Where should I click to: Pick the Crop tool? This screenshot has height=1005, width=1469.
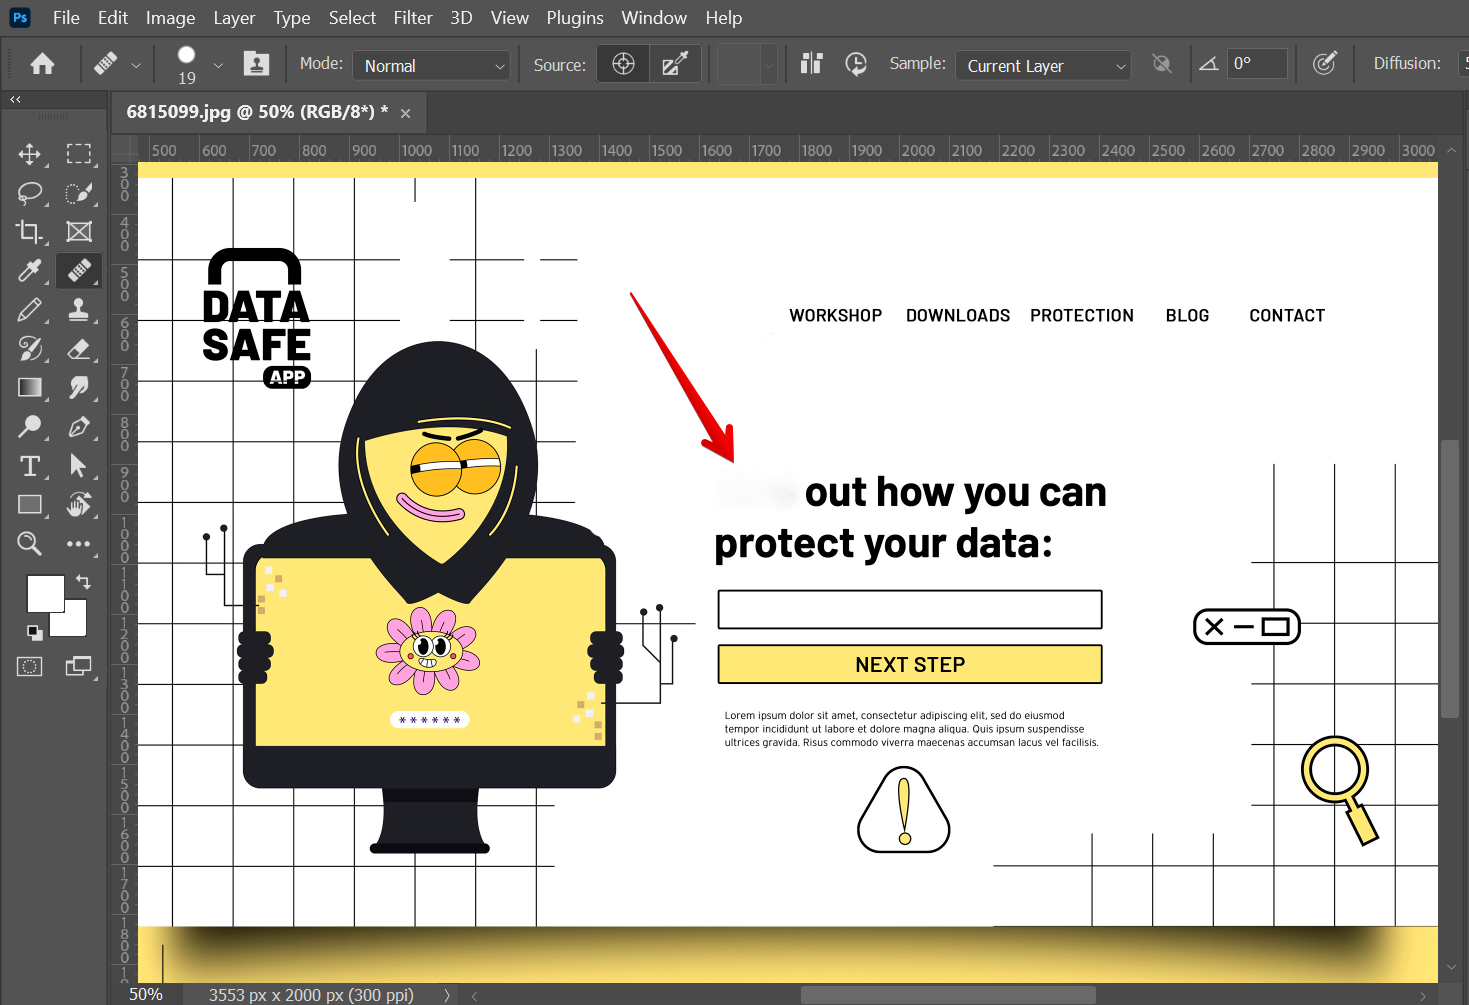coord(30,232)
